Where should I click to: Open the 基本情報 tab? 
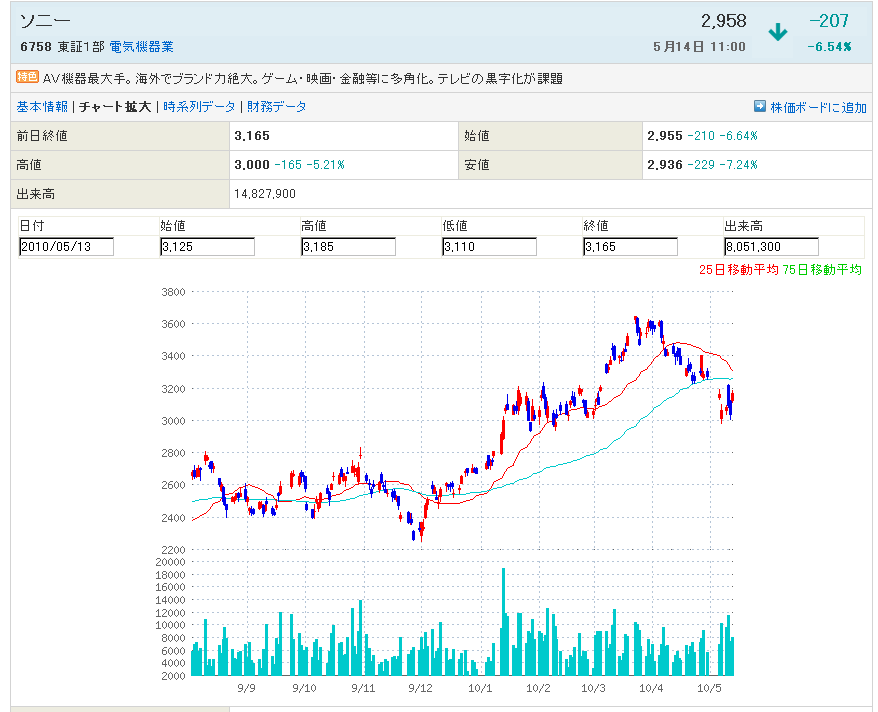point(42,107)
